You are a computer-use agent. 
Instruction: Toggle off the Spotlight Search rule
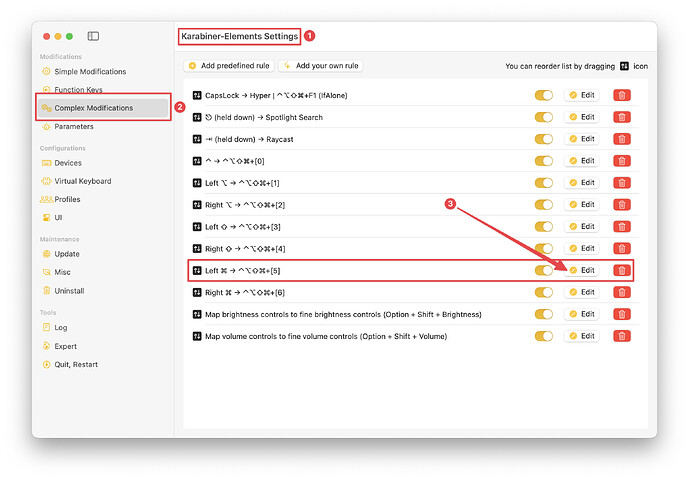pyautogui.click(x=544, y=117)
